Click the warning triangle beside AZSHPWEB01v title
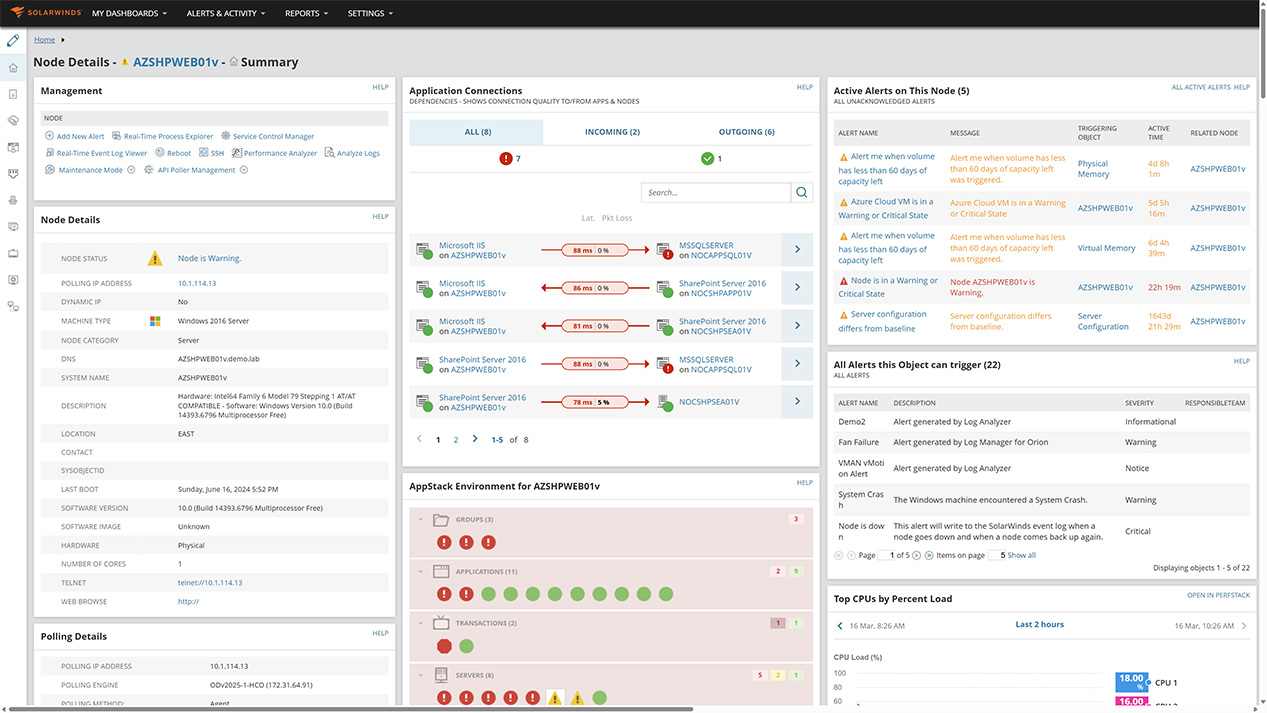 click(125, 61)
